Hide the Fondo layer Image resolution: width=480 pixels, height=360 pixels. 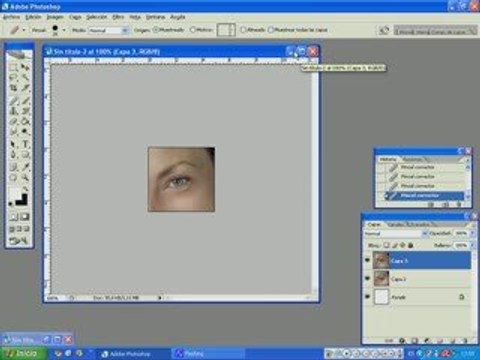pos(368,296)
